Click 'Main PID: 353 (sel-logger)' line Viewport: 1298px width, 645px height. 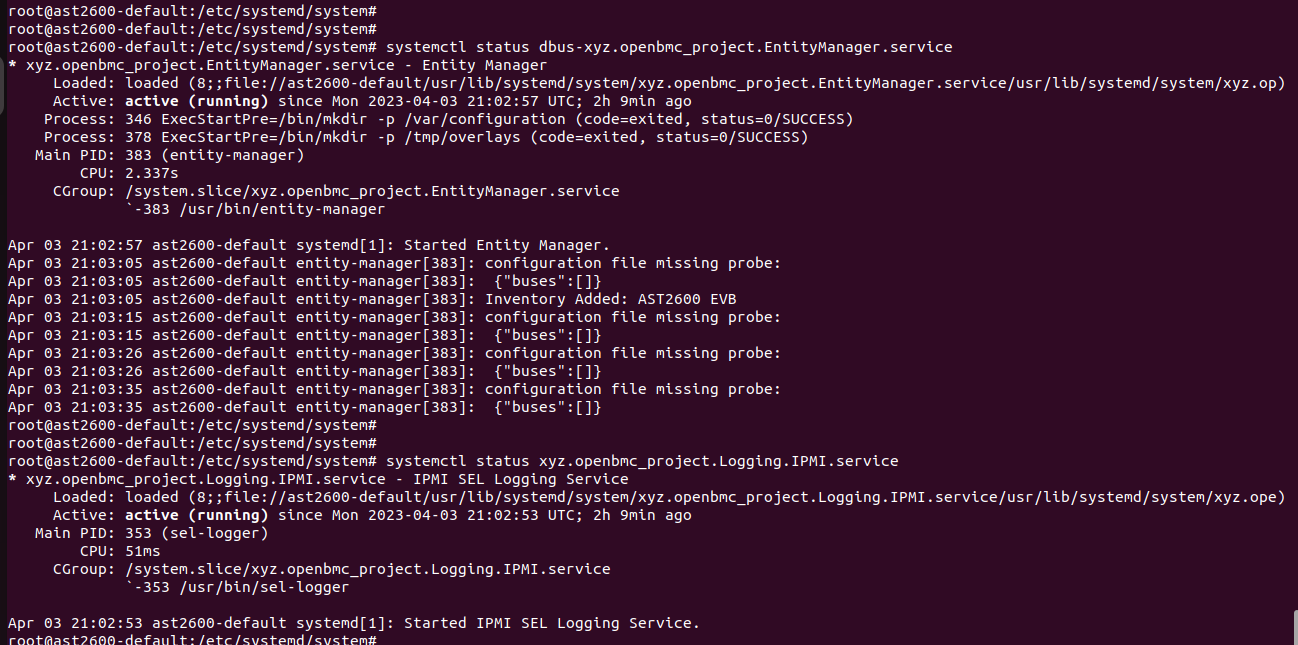click(151, 533)
